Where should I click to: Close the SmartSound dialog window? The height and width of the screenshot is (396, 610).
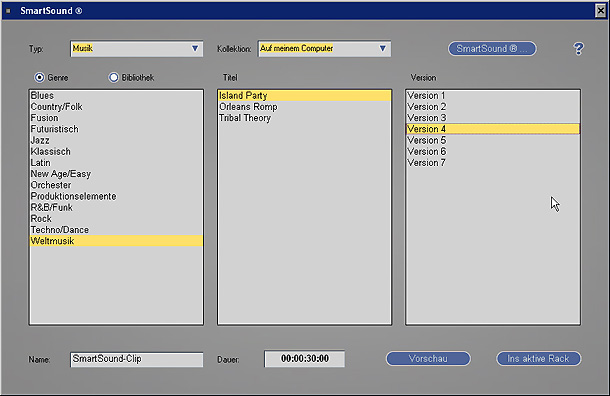(601, 11)
